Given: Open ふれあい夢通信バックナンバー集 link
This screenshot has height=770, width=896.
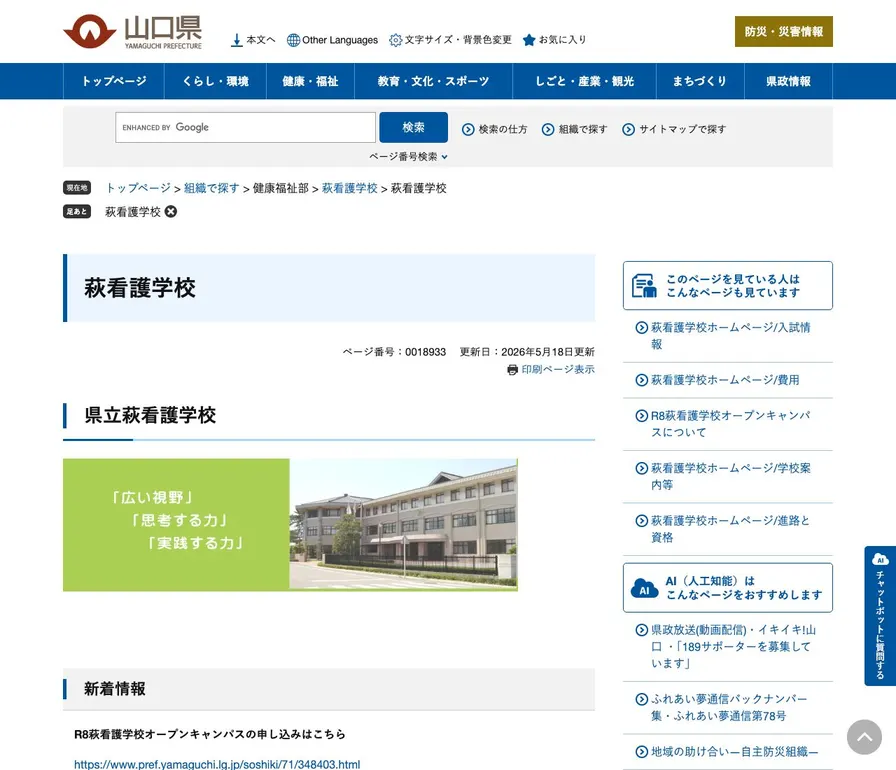Looking at the screenshot, I should (727, 707).
